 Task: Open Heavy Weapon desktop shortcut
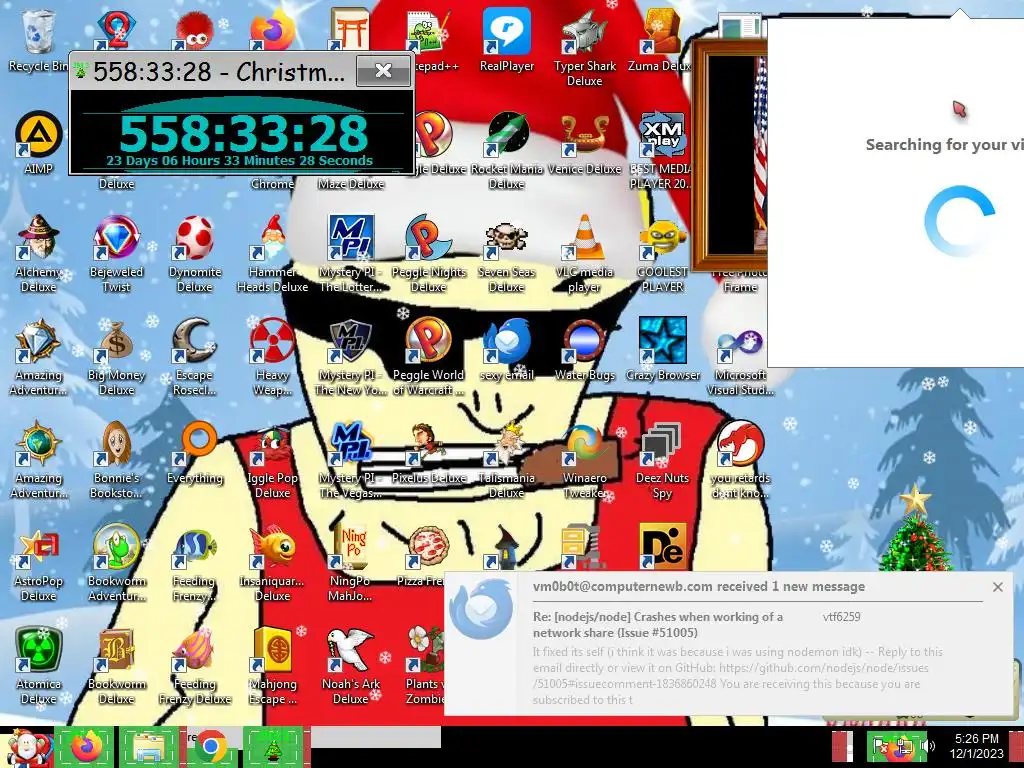pos(272,358)
